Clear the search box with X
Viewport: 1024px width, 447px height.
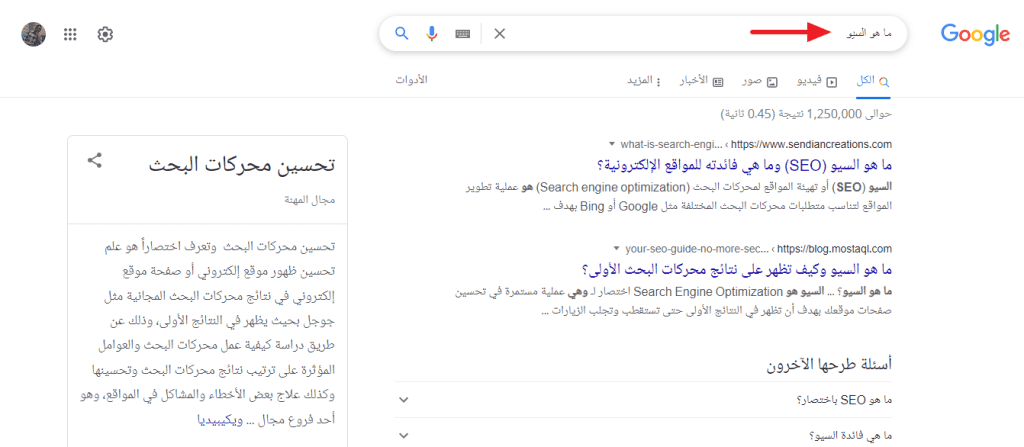point(500,34)
